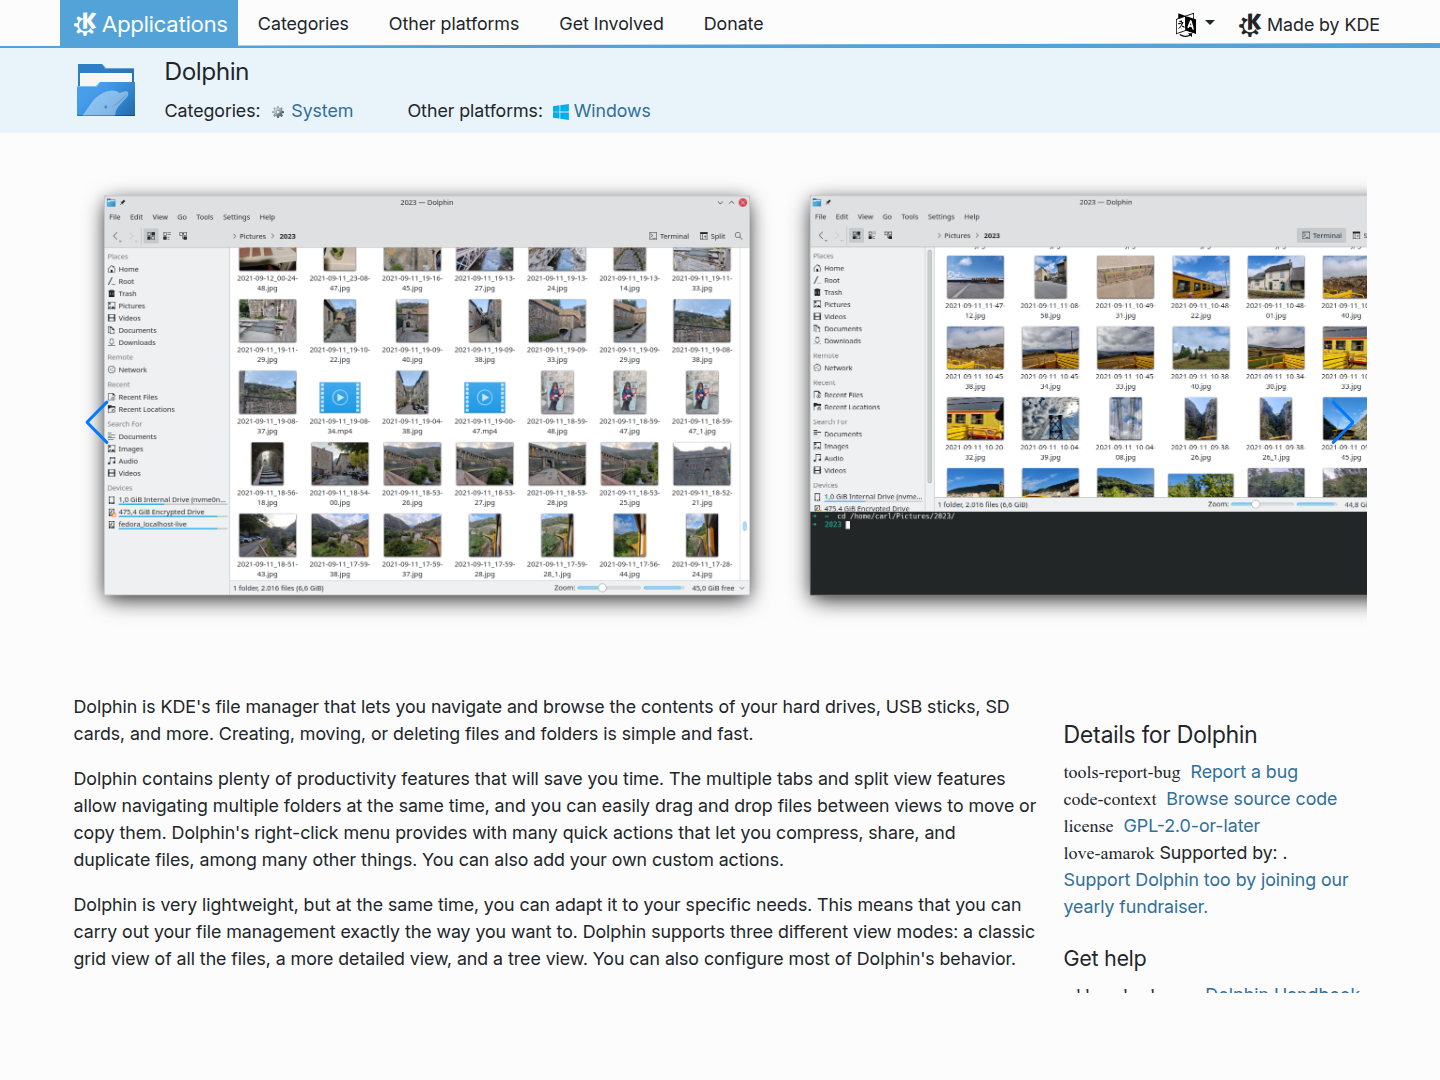Viewport: 1440px width, 1080px height.
Task: Click the Dolphin page title heading
Action: [207, 72]
